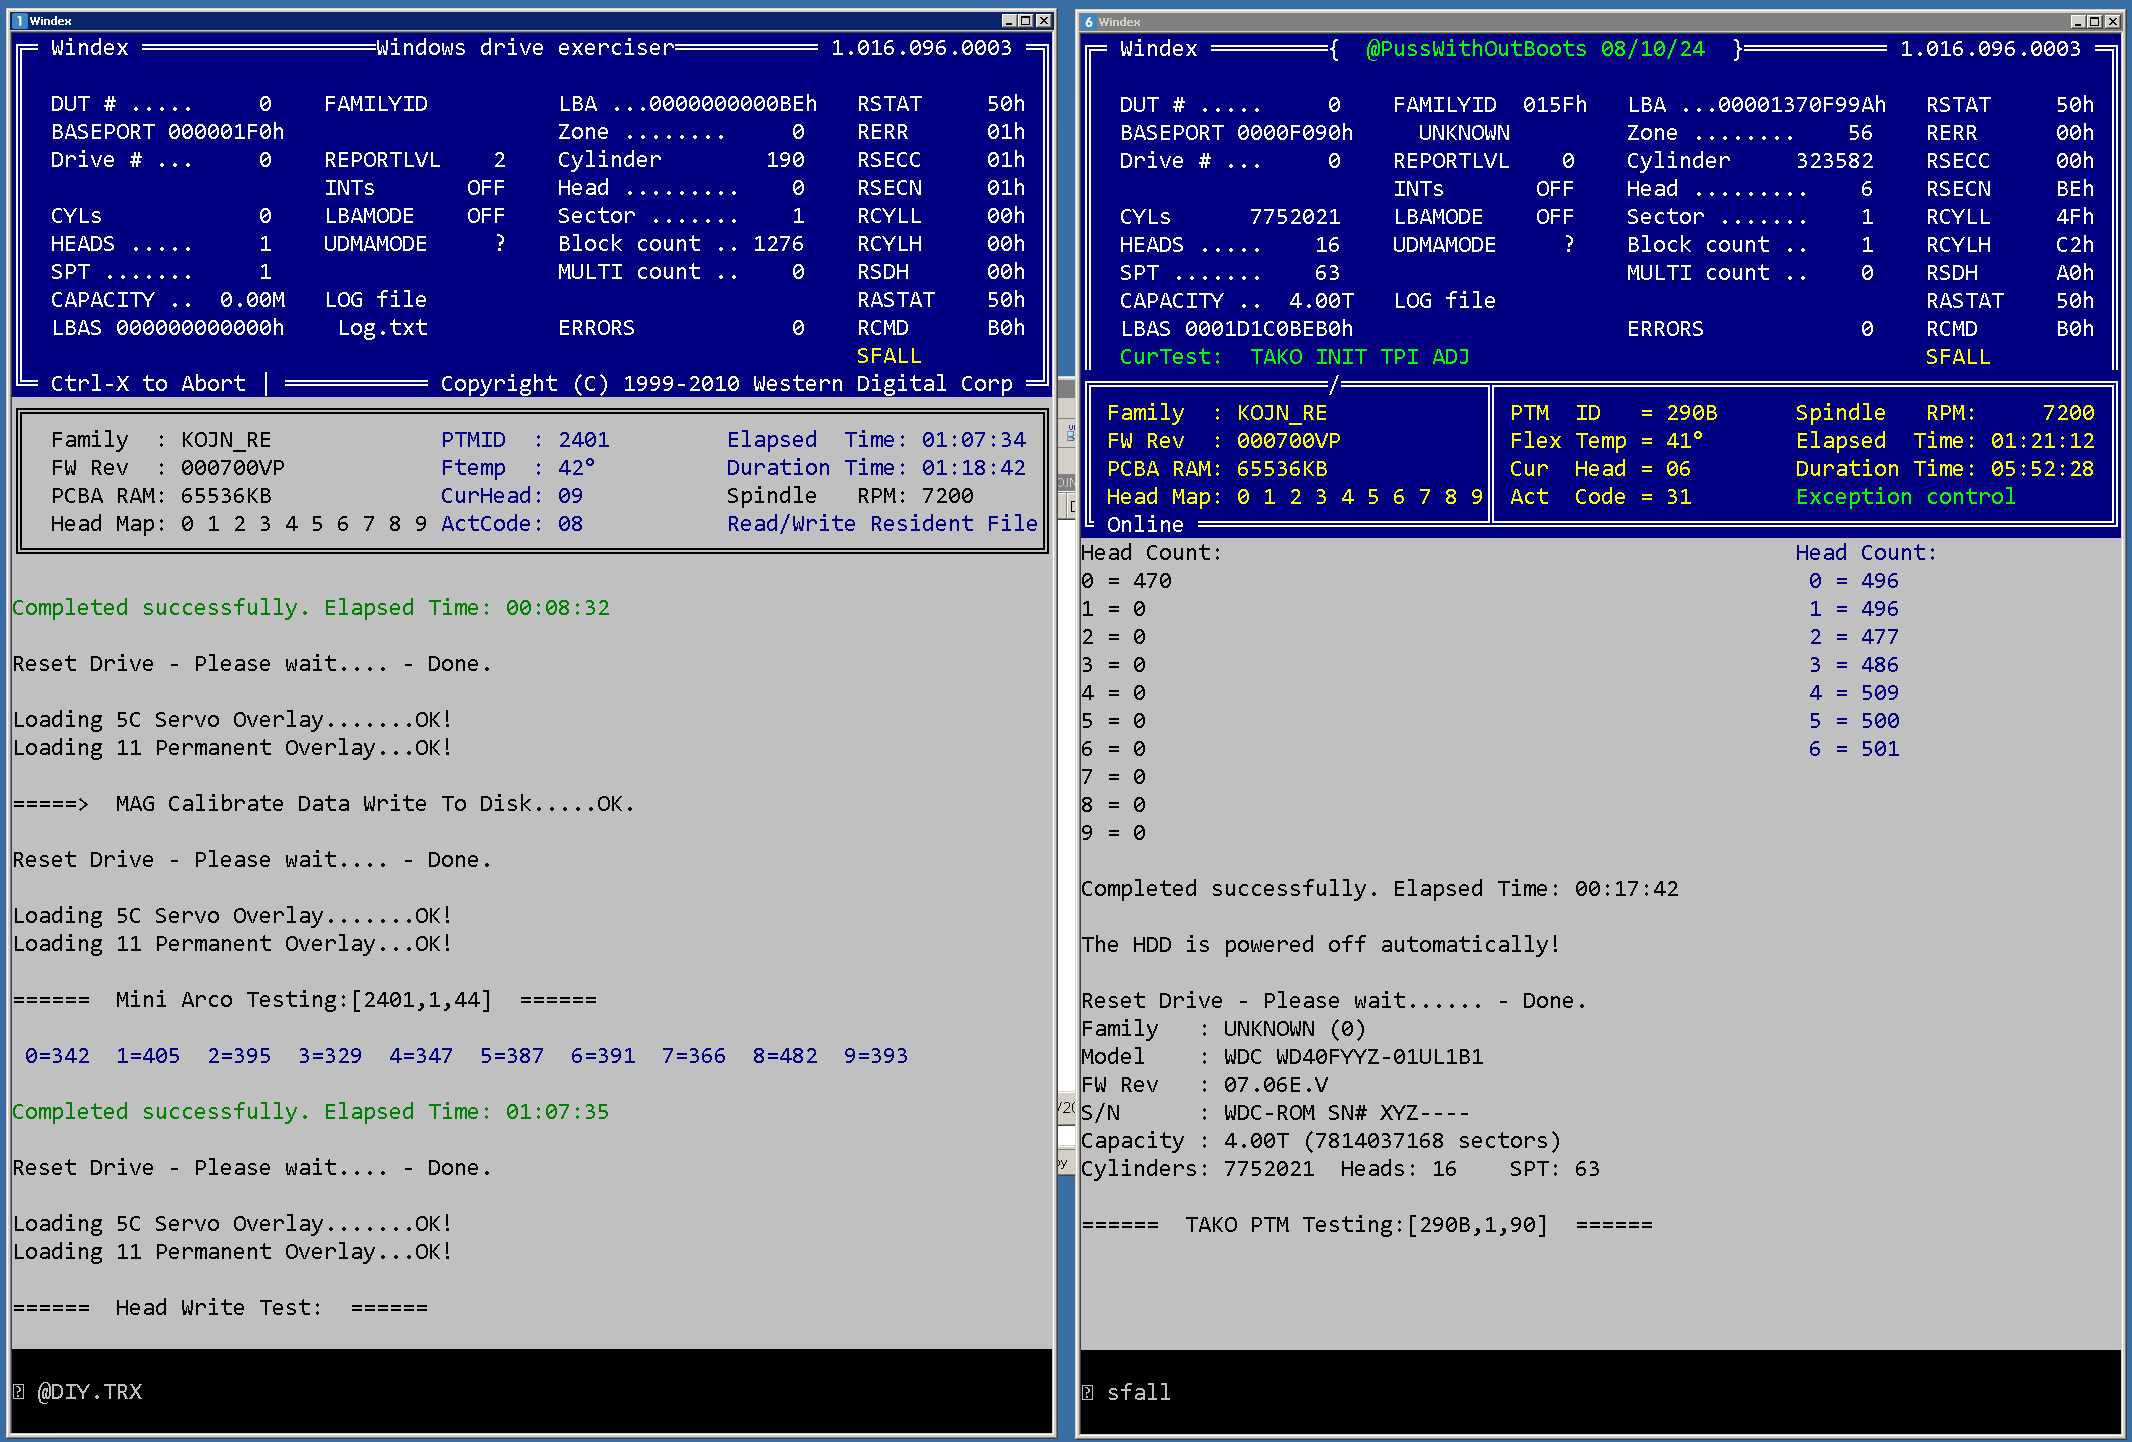
Task: Click 'Mini Arco Testing:[2401,1,44]' line
Action: [x=305, y=999]
